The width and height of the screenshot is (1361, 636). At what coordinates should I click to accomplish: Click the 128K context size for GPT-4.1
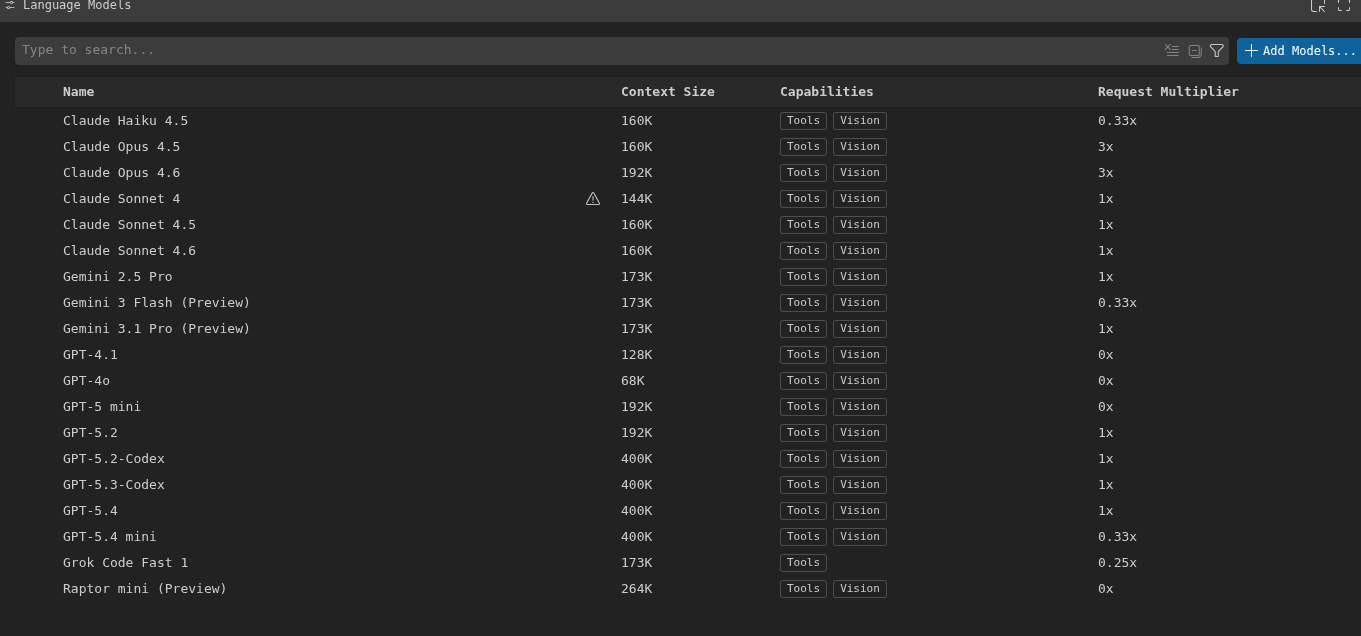pos(637,355)
